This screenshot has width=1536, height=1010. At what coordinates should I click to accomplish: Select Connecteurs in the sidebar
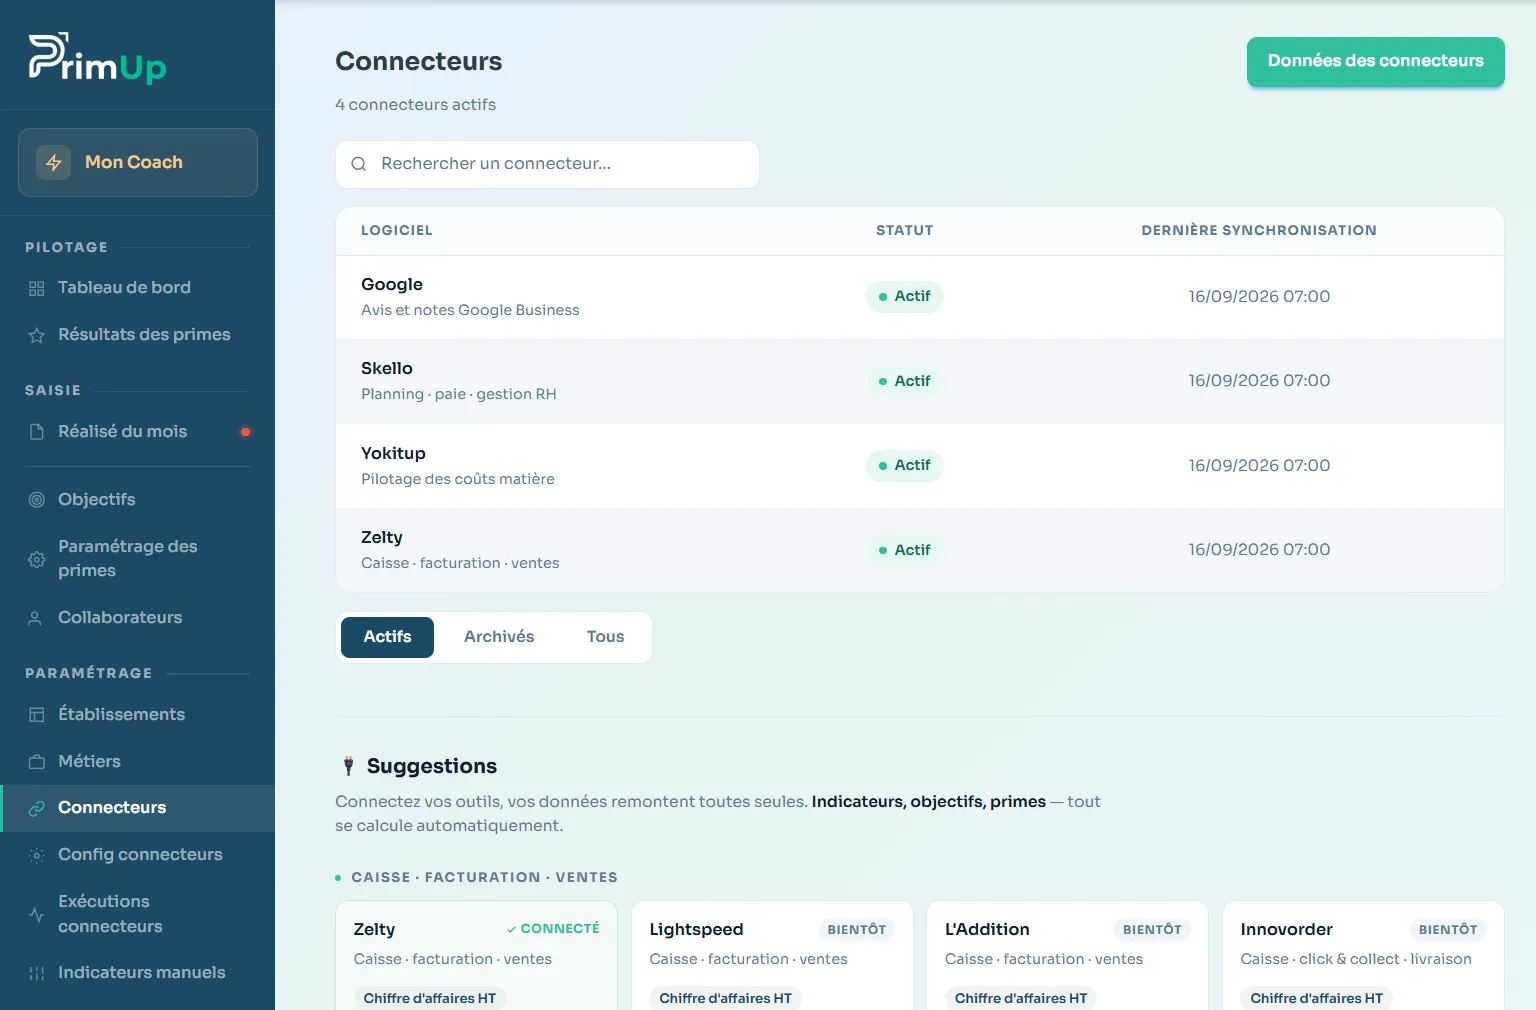tap(137, 808)
